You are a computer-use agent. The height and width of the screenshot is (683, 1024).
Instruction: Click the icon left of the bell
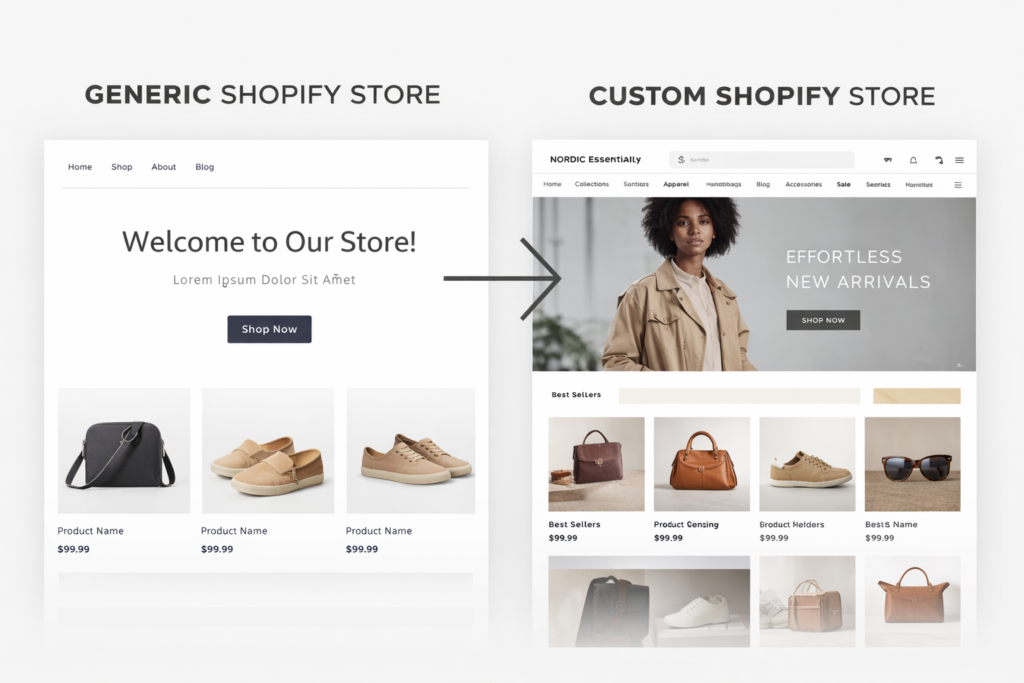(888, 160)
